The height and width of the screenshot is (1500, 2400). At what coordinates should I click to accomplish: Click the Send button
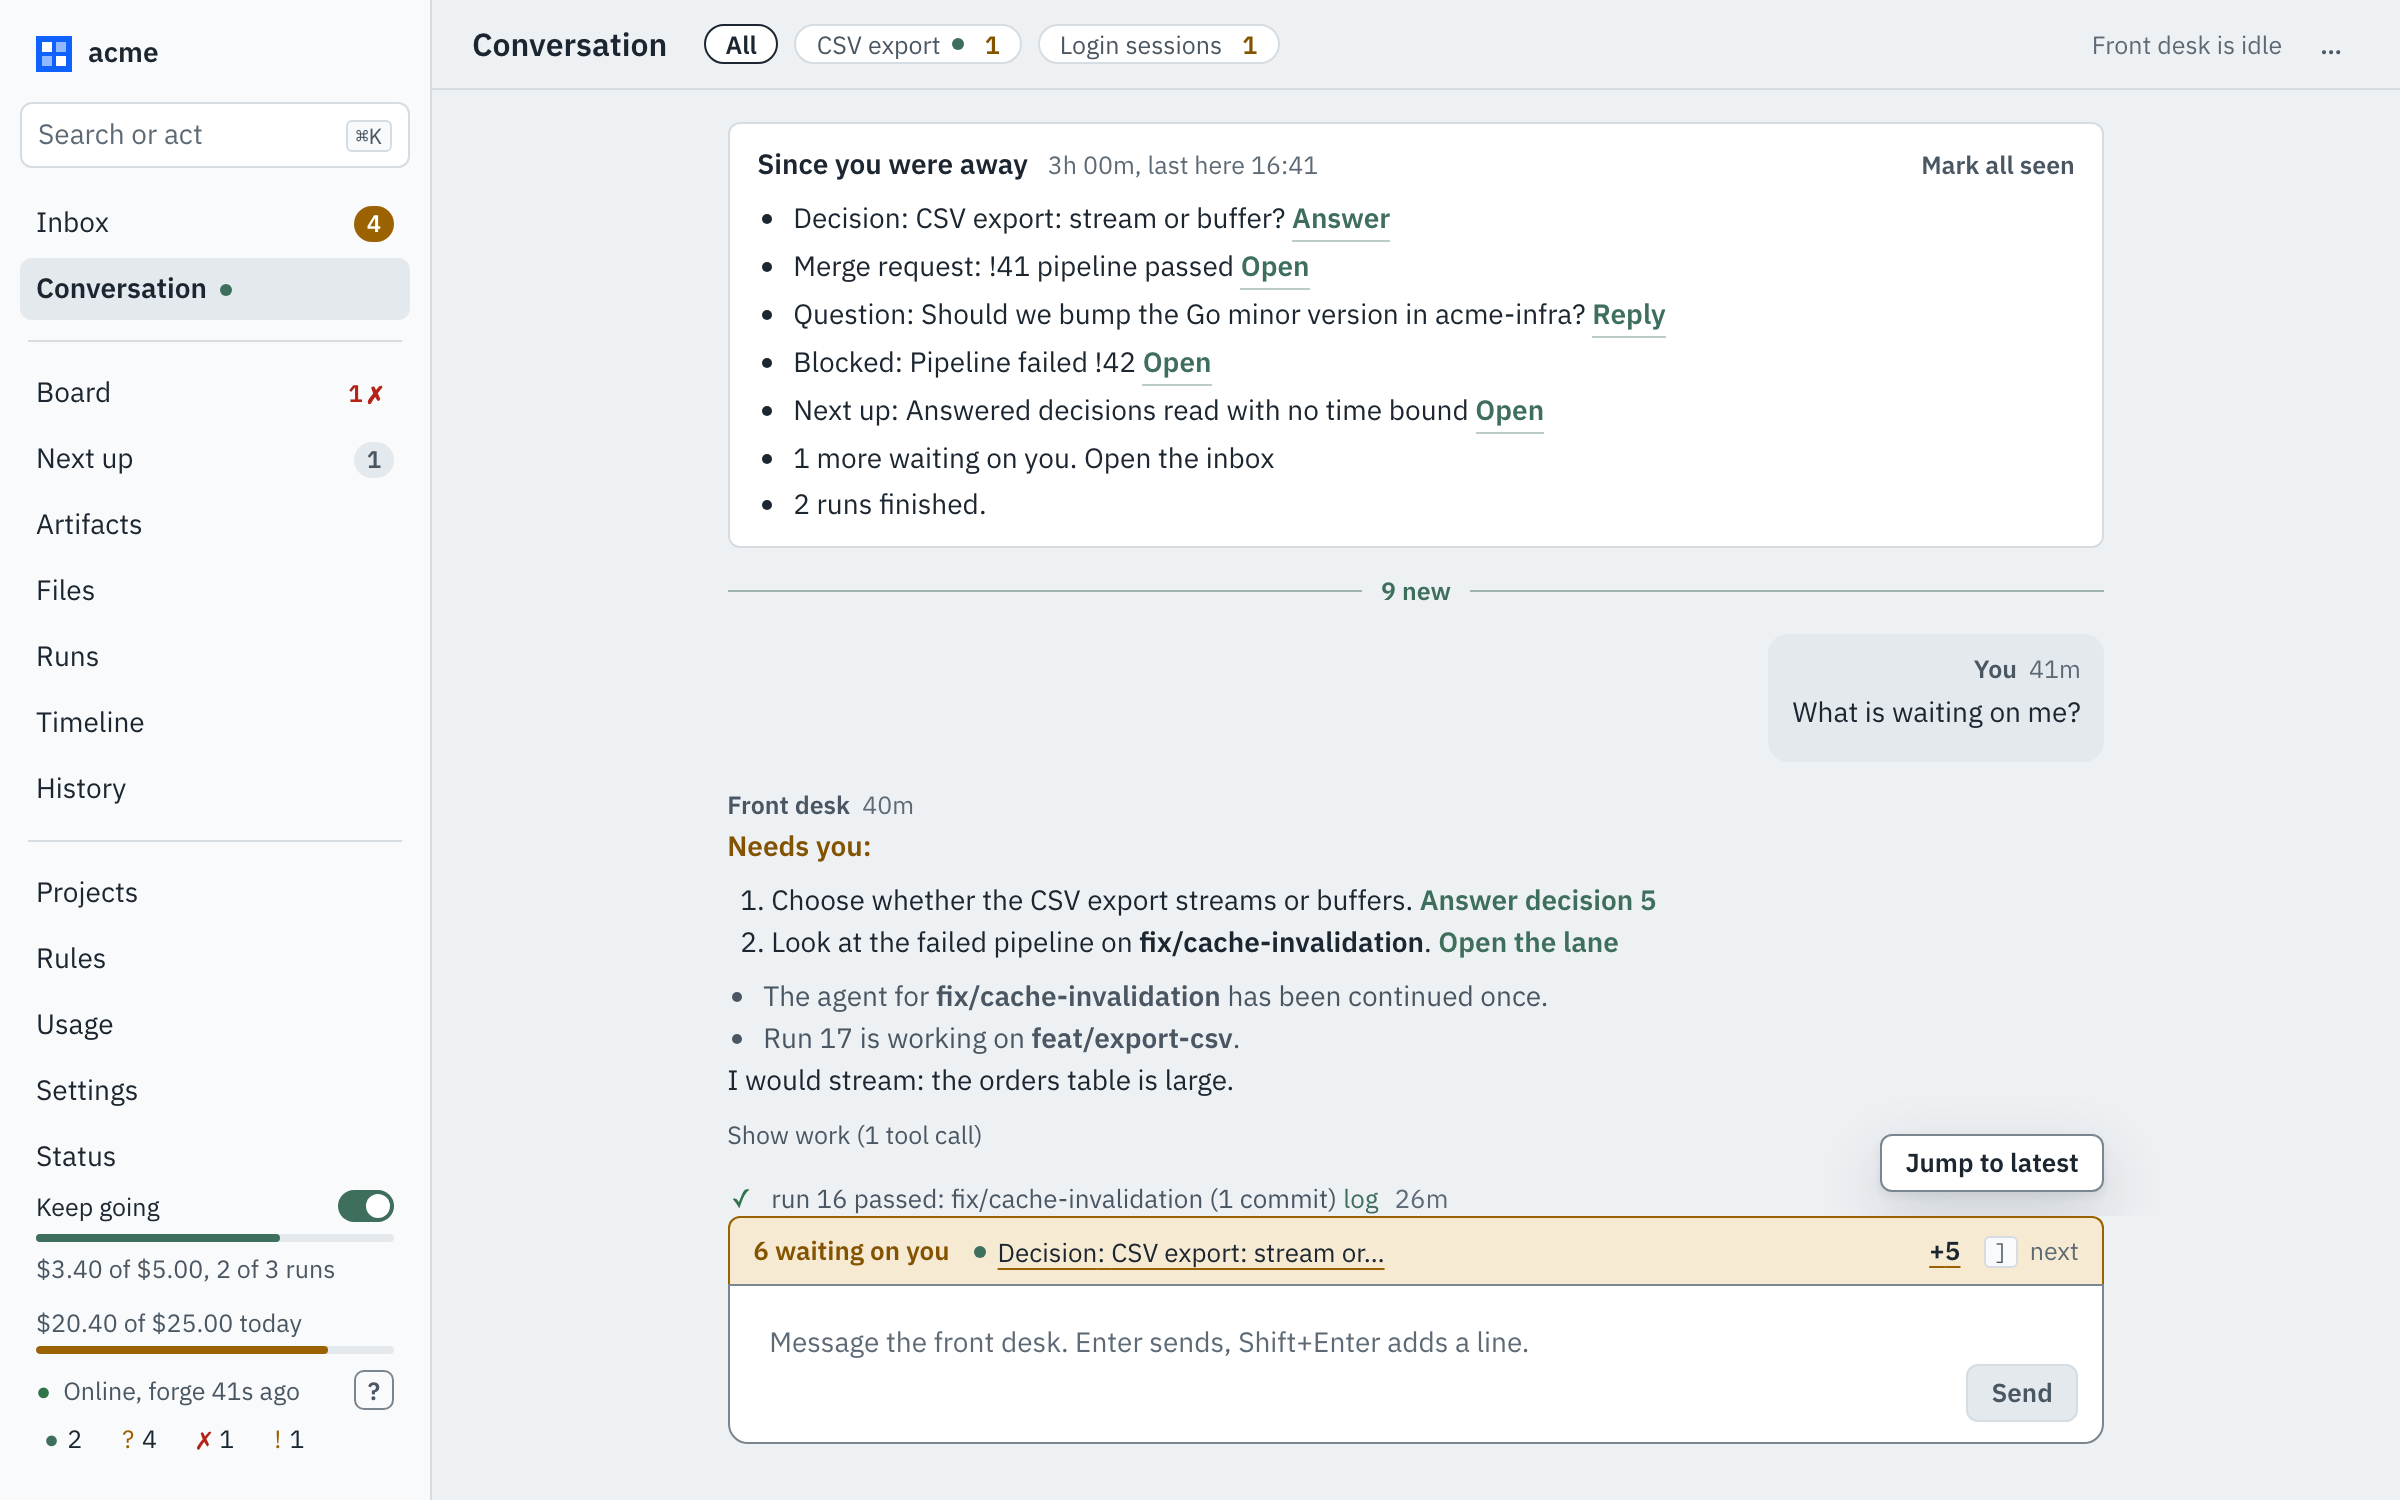tap(2021, 1393)
